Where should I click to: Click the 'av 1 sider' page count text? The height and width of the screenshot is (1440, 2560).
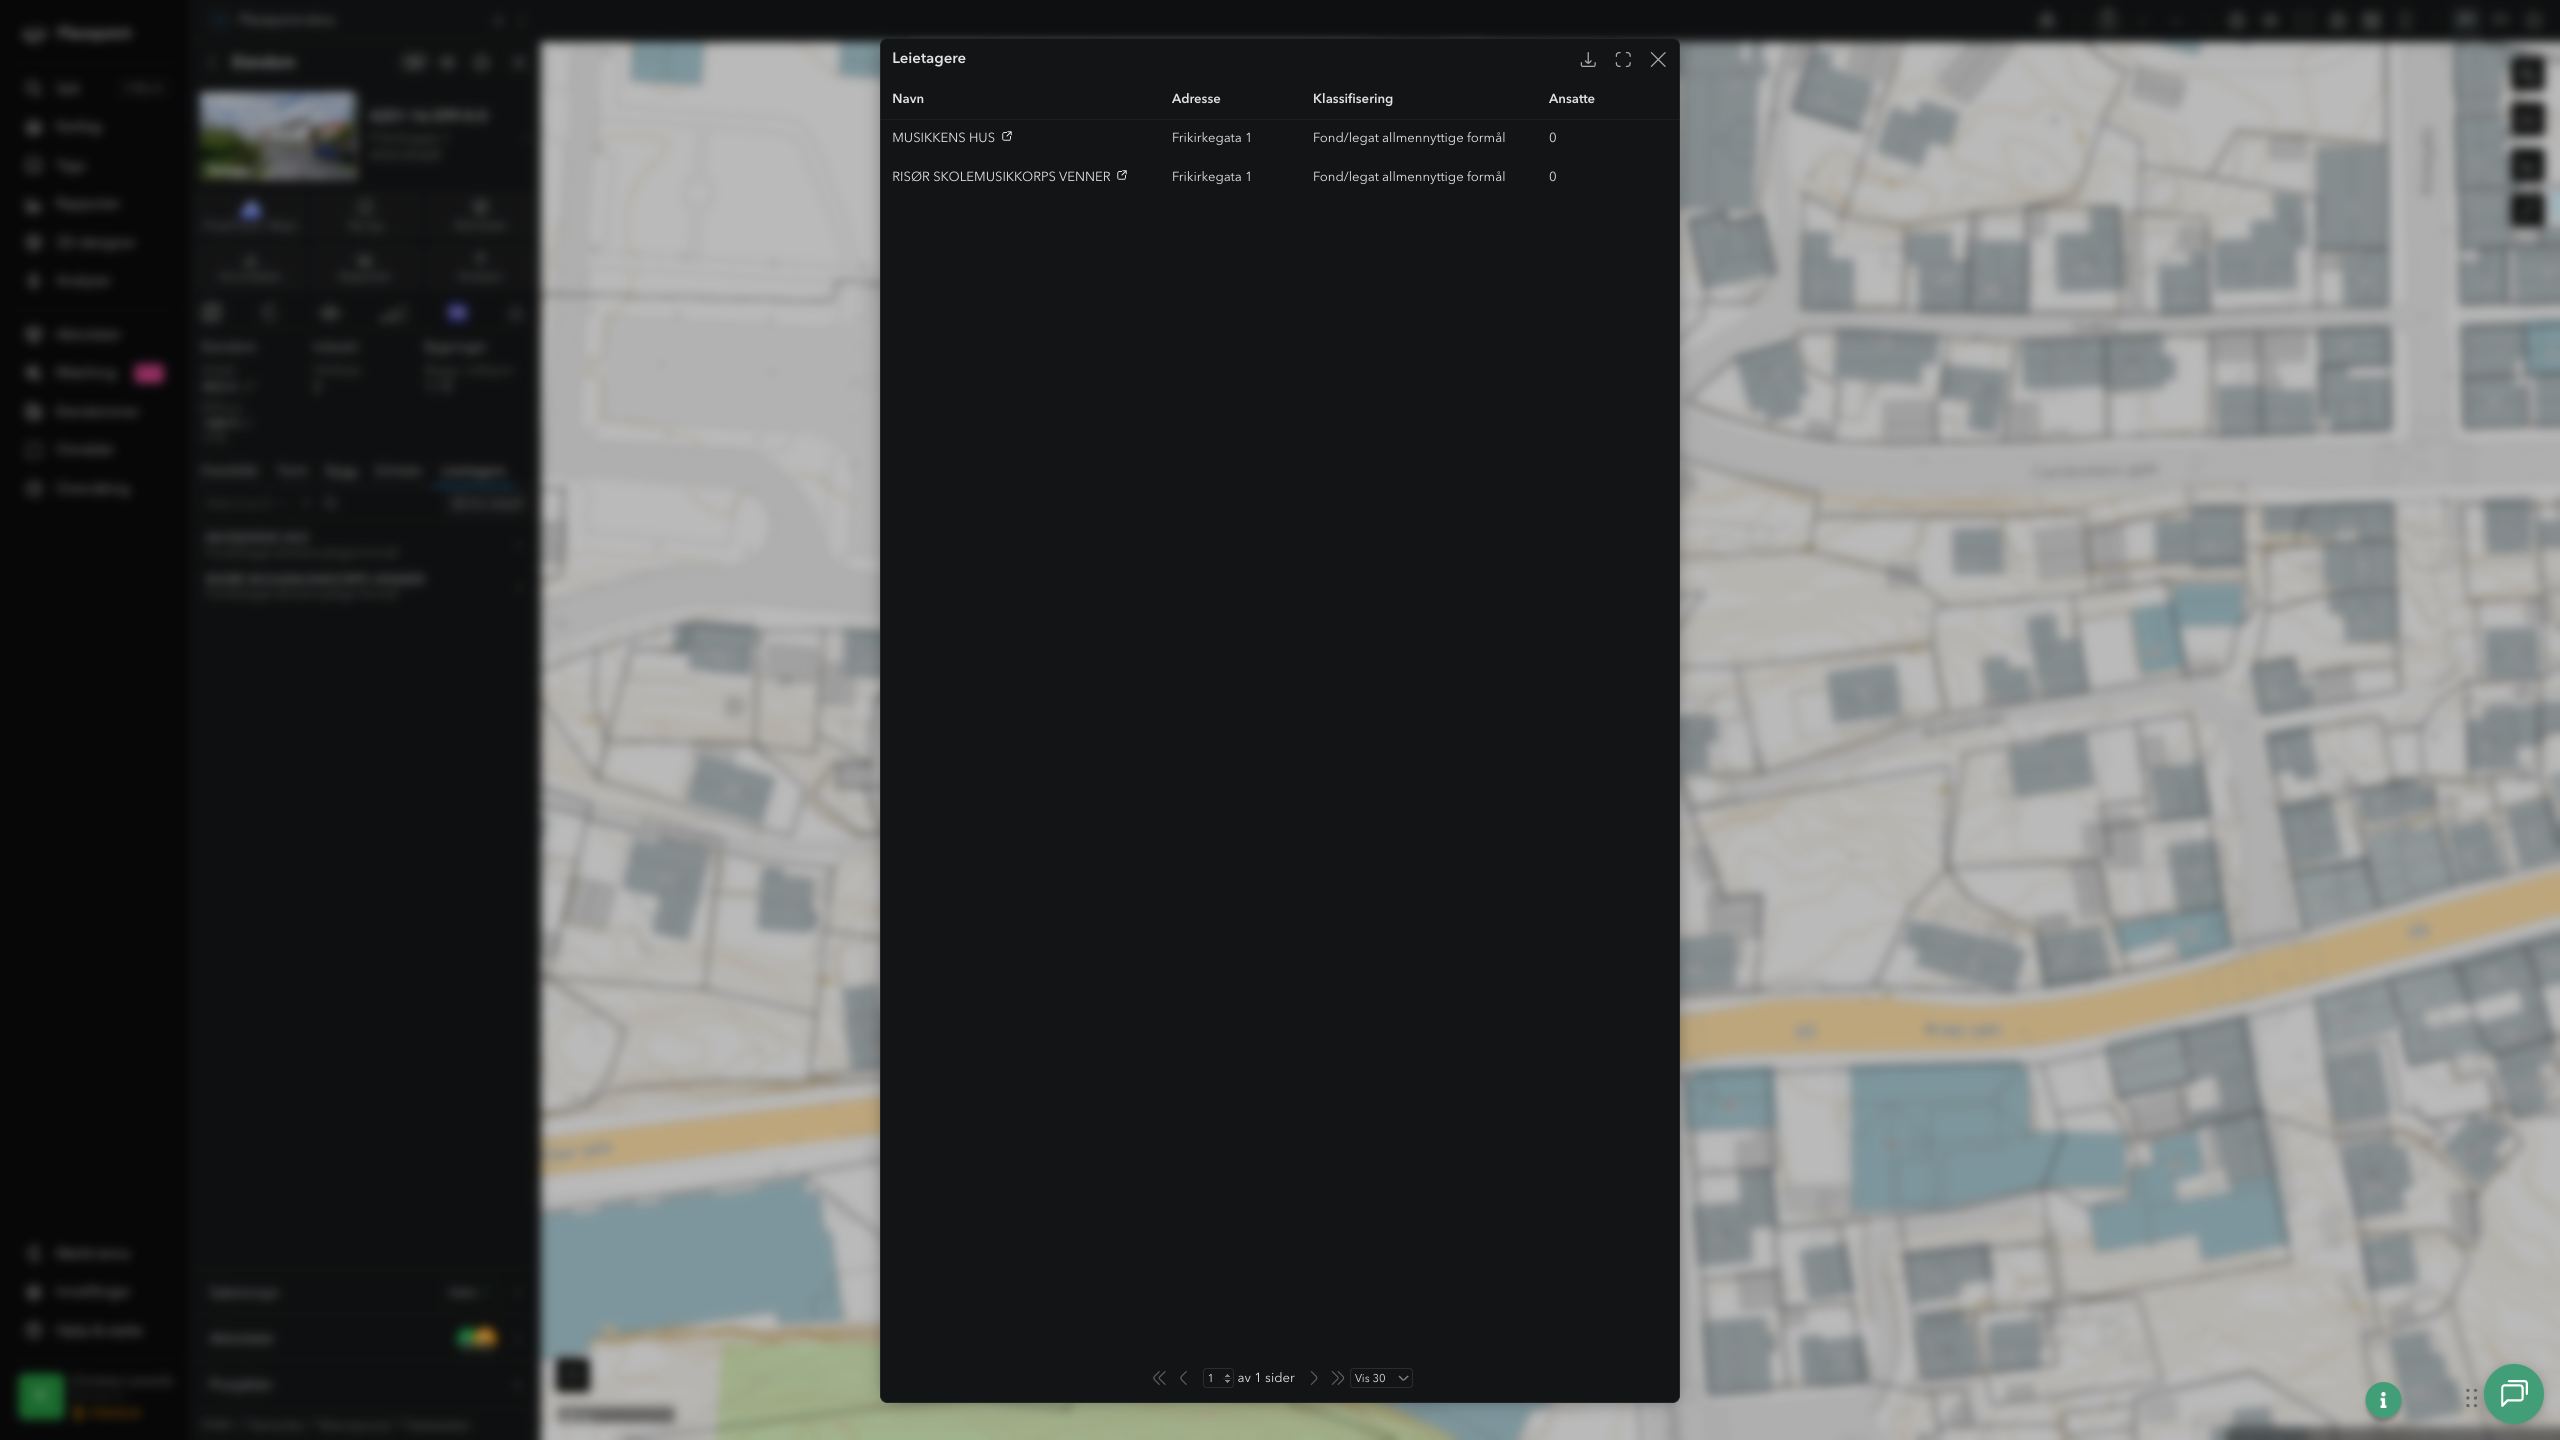(1266, 1378)
